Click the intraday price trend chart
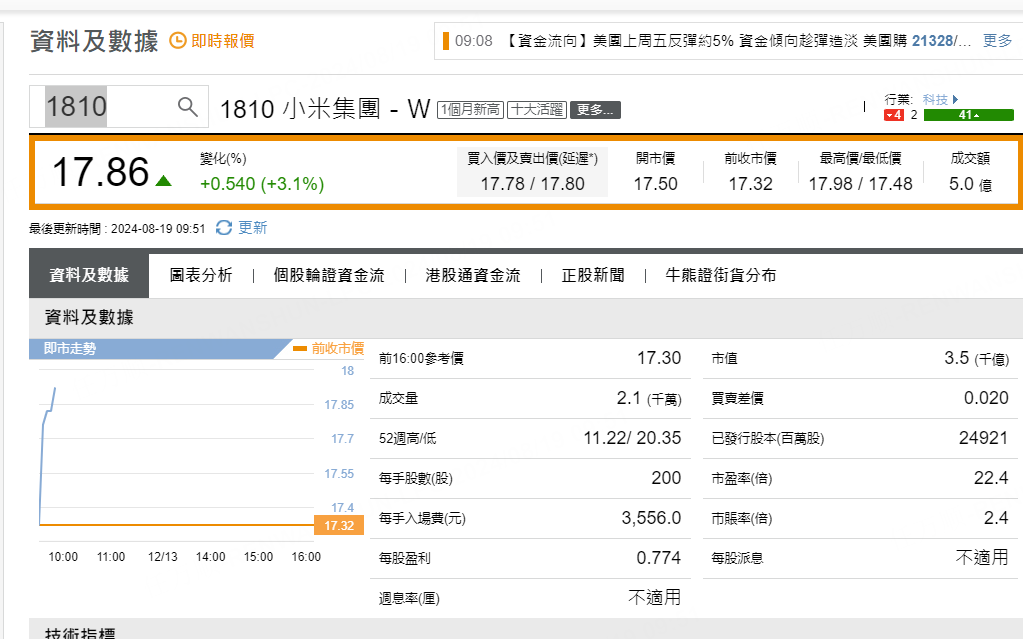 [x=177, y=457]
